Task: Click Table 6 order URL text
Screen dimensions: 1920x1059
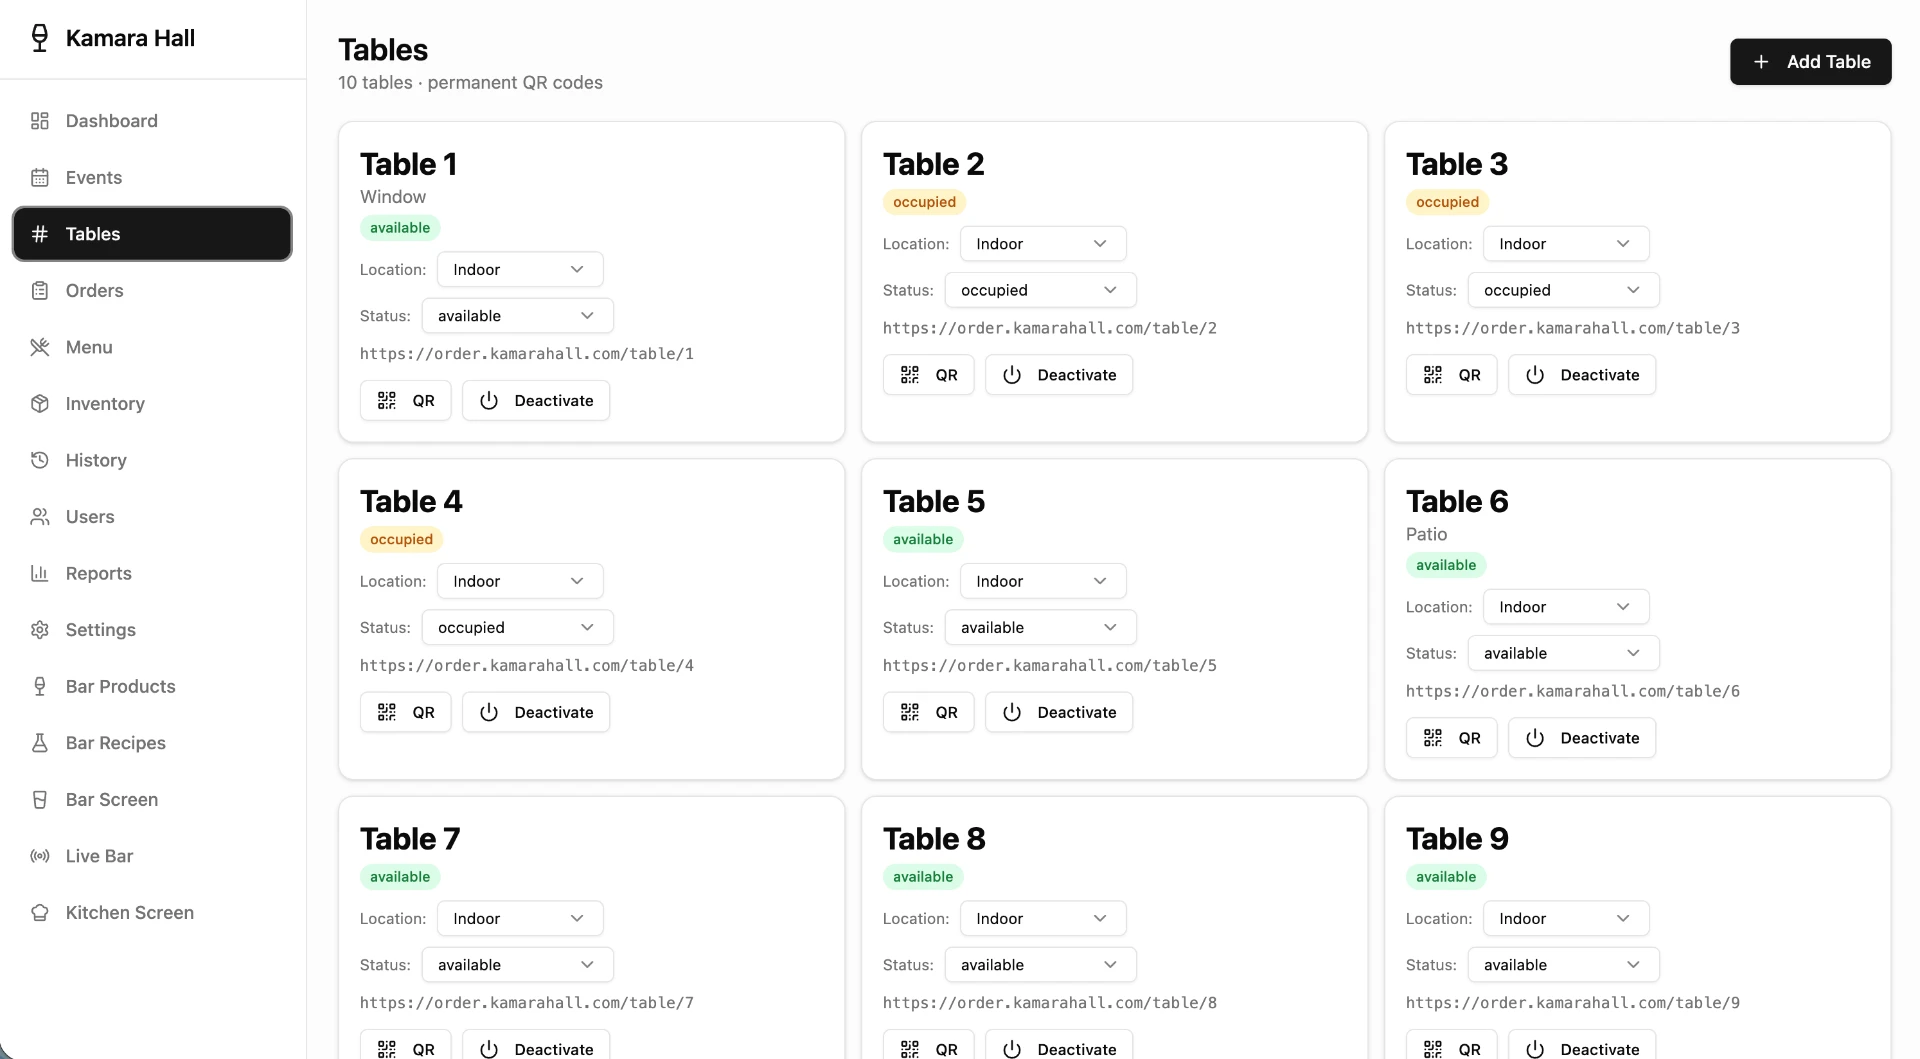Action: [1573, 691]
